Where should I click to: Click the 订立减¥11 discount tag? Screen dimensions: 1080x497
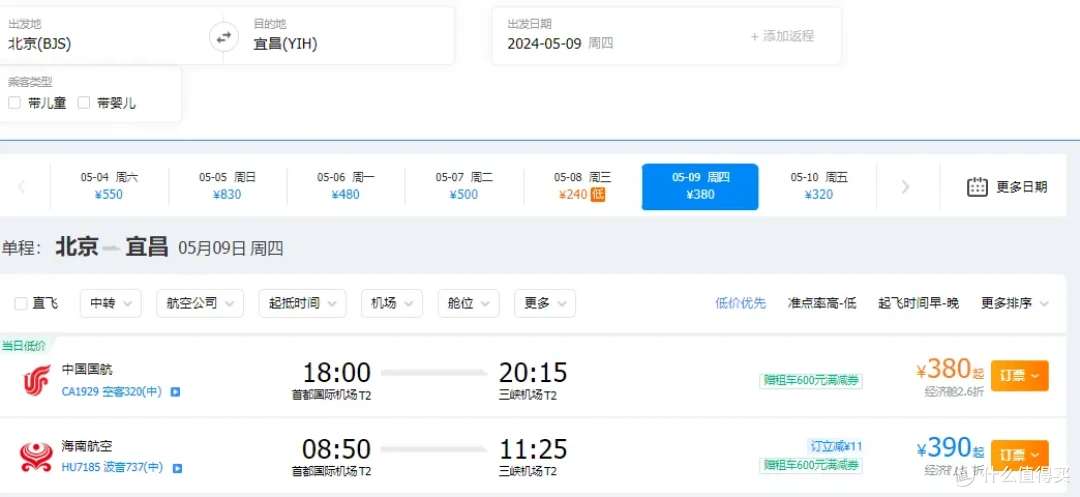835,447
